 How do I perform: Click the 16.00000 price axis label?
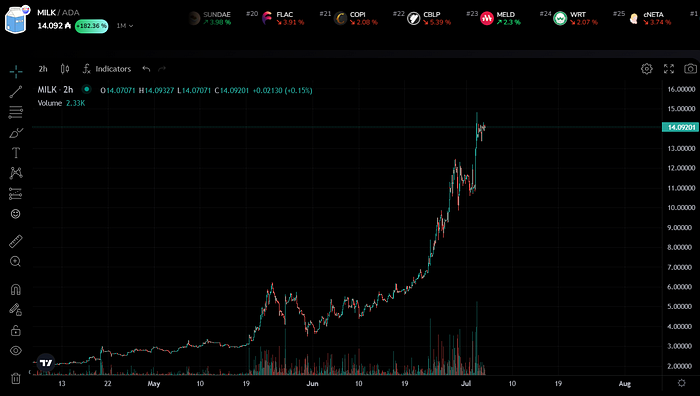[x=681, y=89]
